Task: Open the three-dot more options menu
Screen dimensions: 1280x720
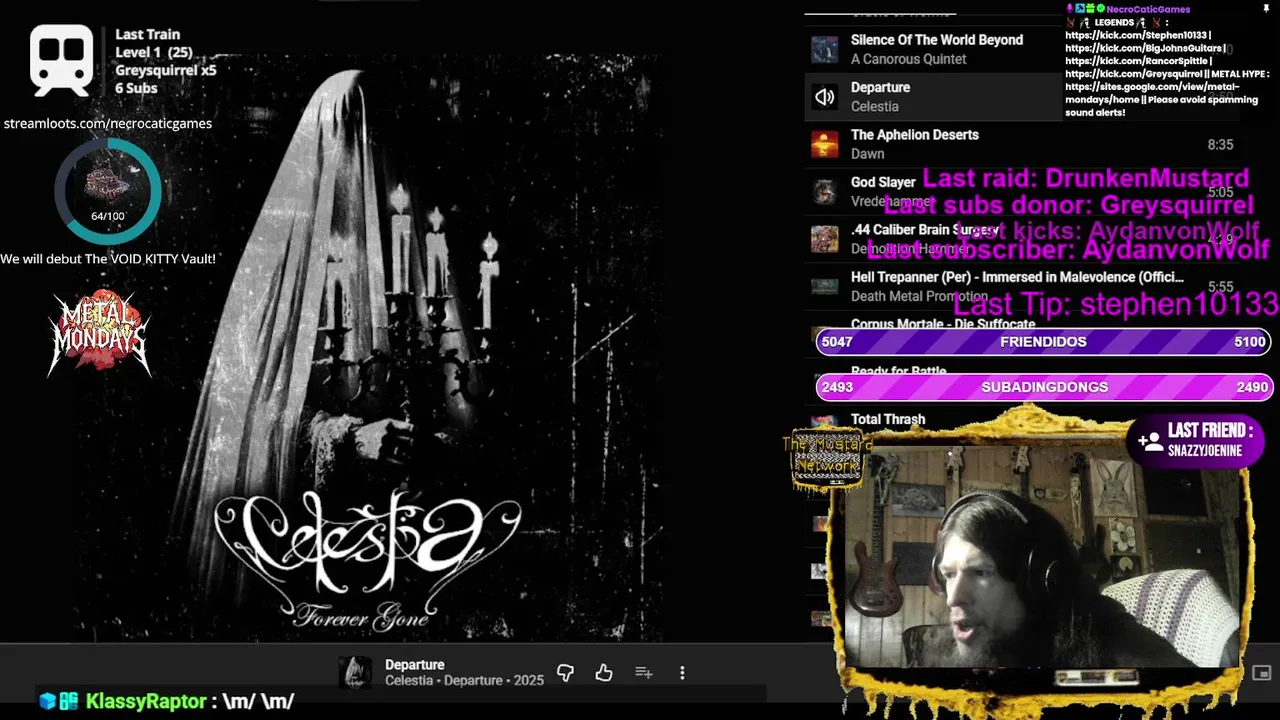Action: coord(682,673)
